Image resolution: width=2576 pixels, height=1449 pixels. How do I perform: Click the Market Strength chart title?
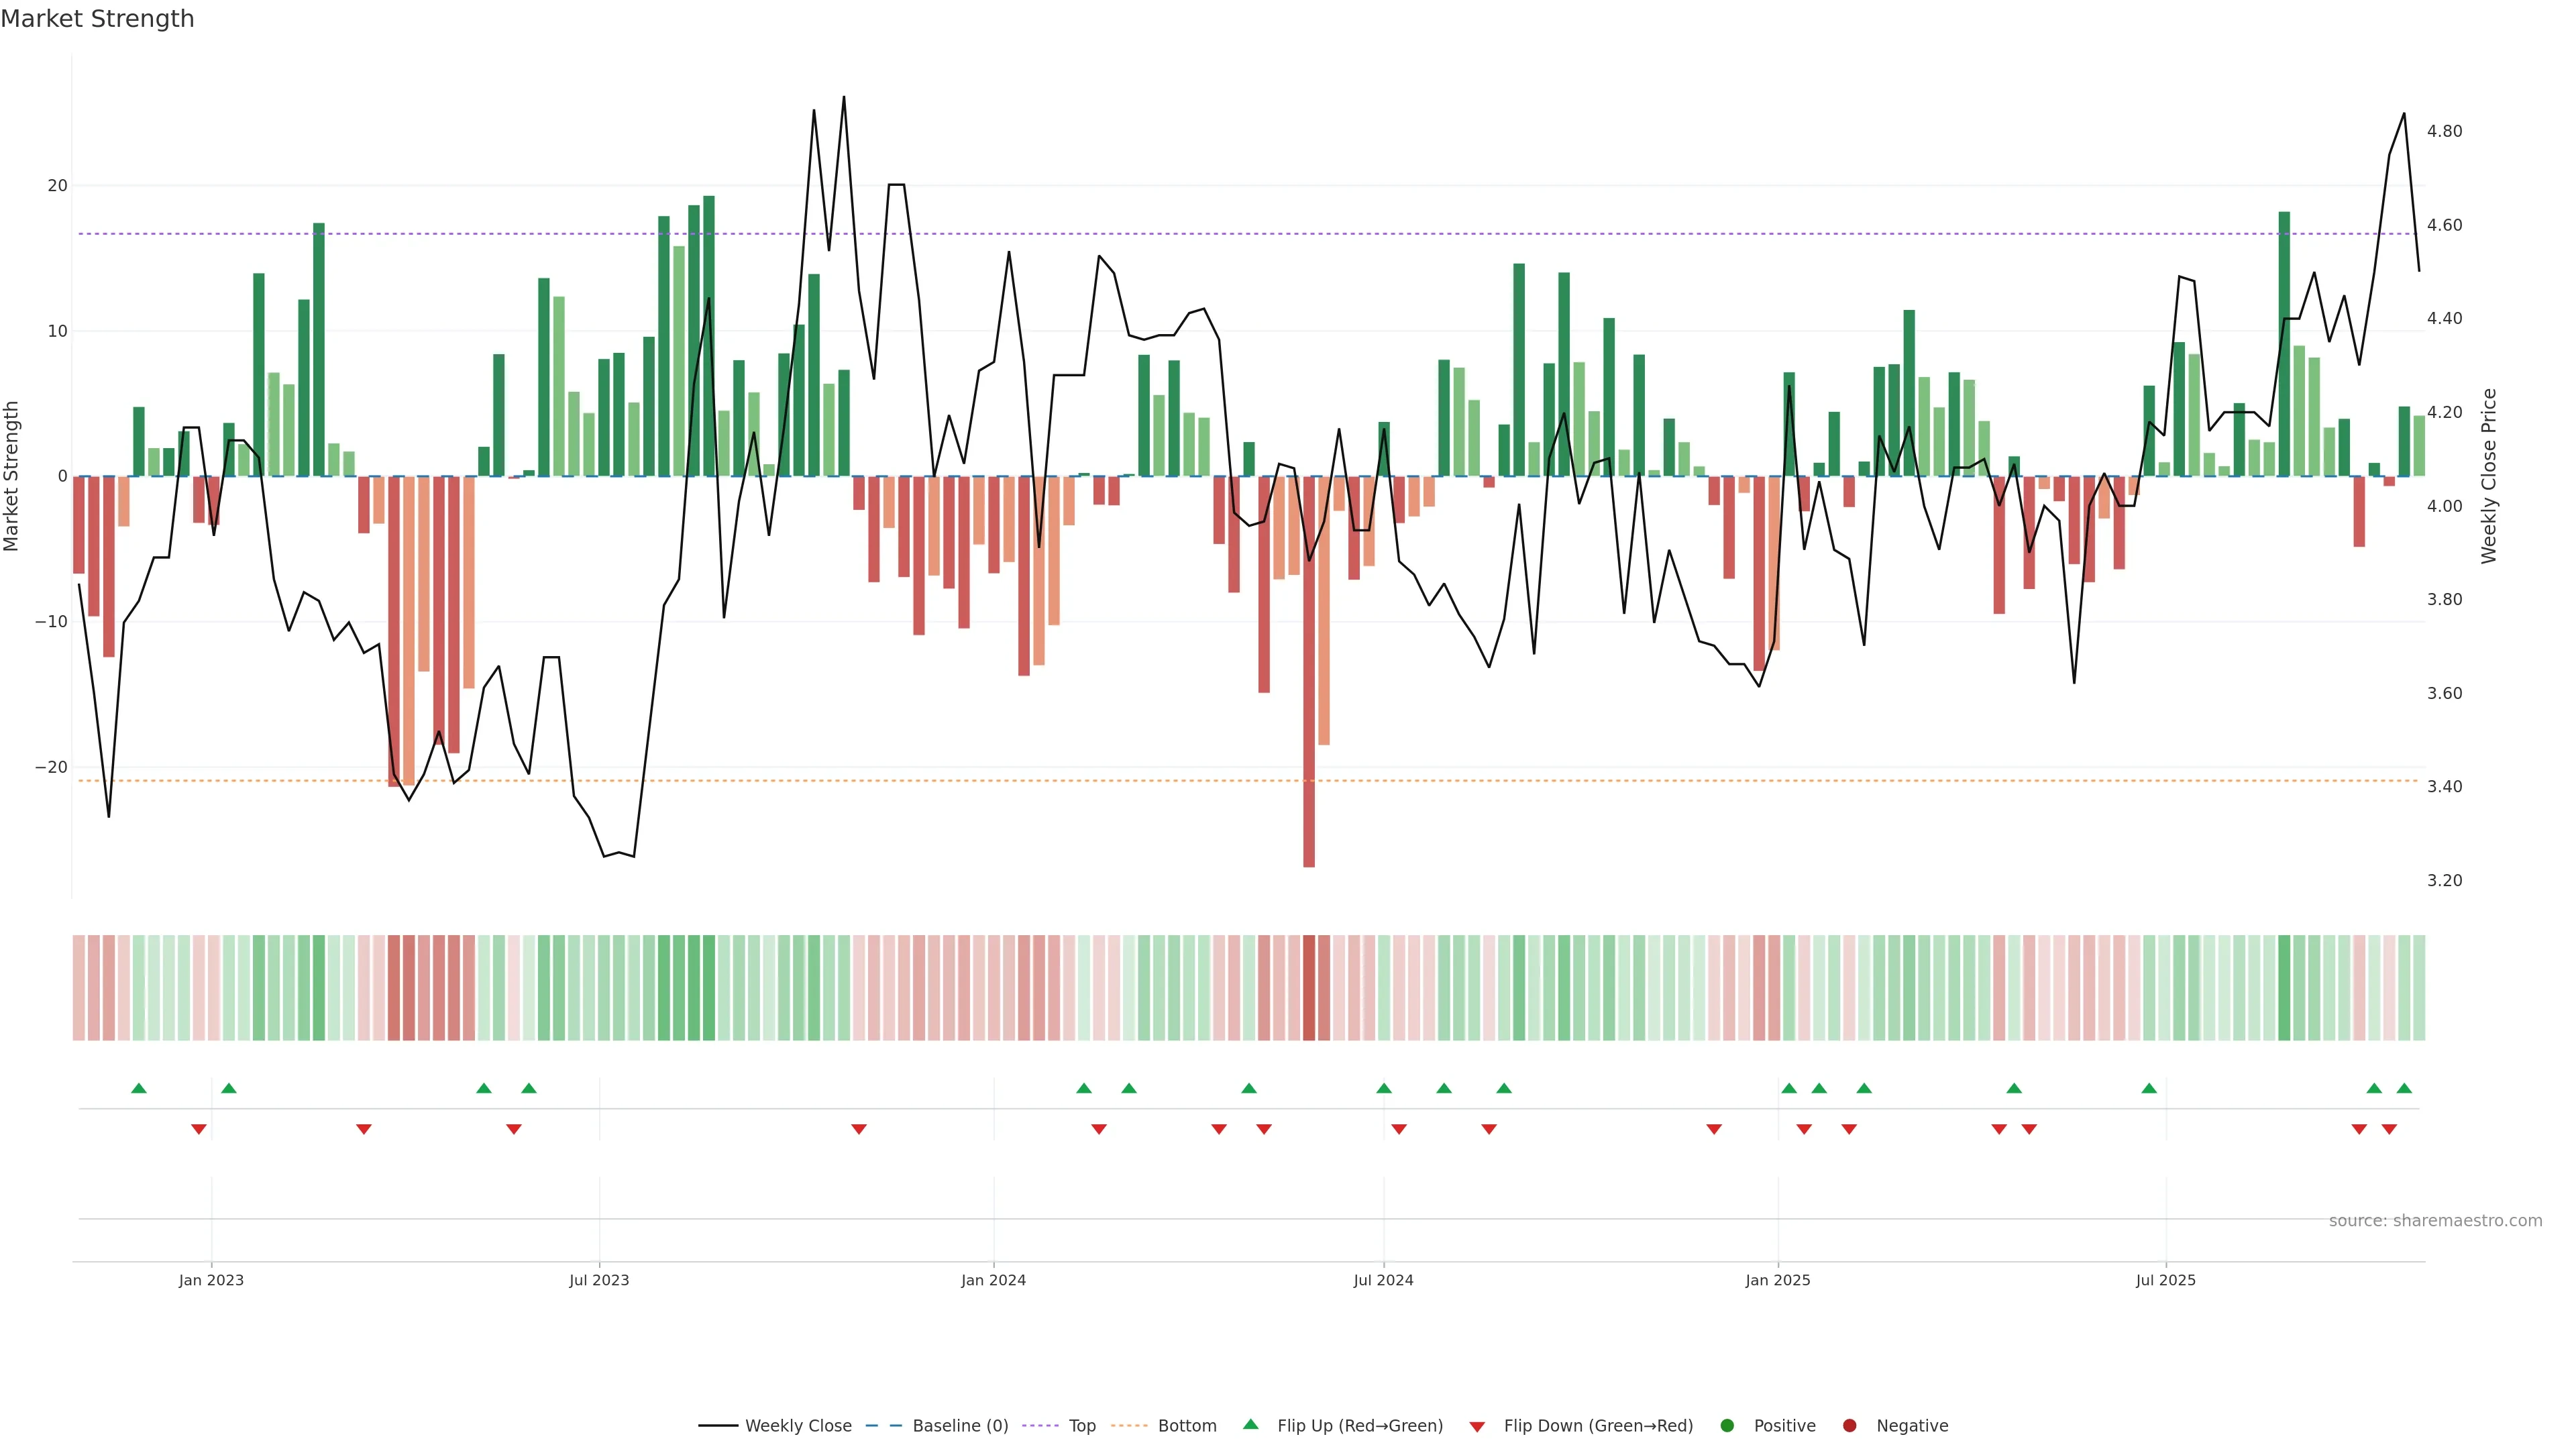point(97,19)
